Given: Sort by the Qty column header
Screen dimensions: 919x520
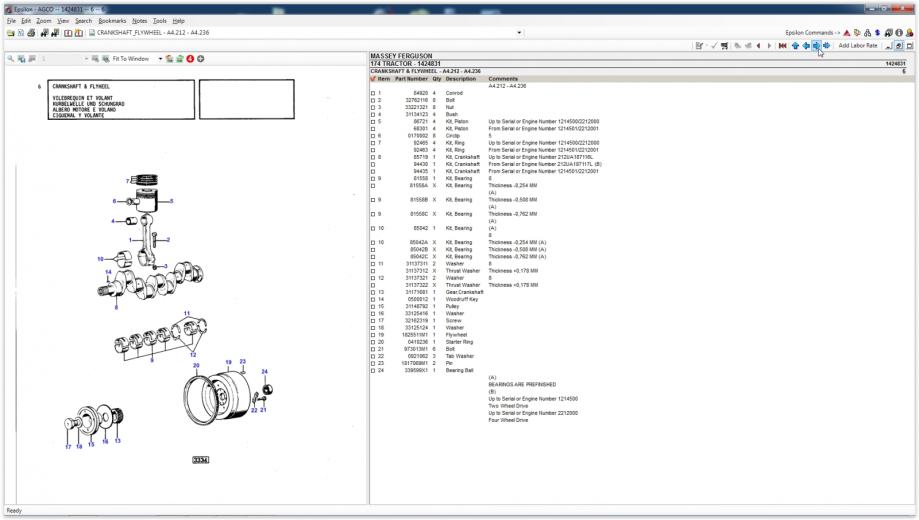Looking at the screenshot, I should pyautogui.click(x=437, y=79).
